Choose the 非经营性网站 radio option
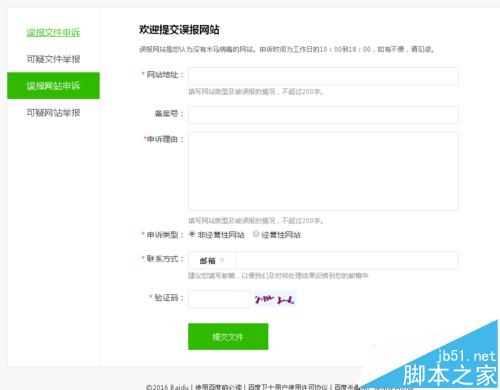 point(192,234)
